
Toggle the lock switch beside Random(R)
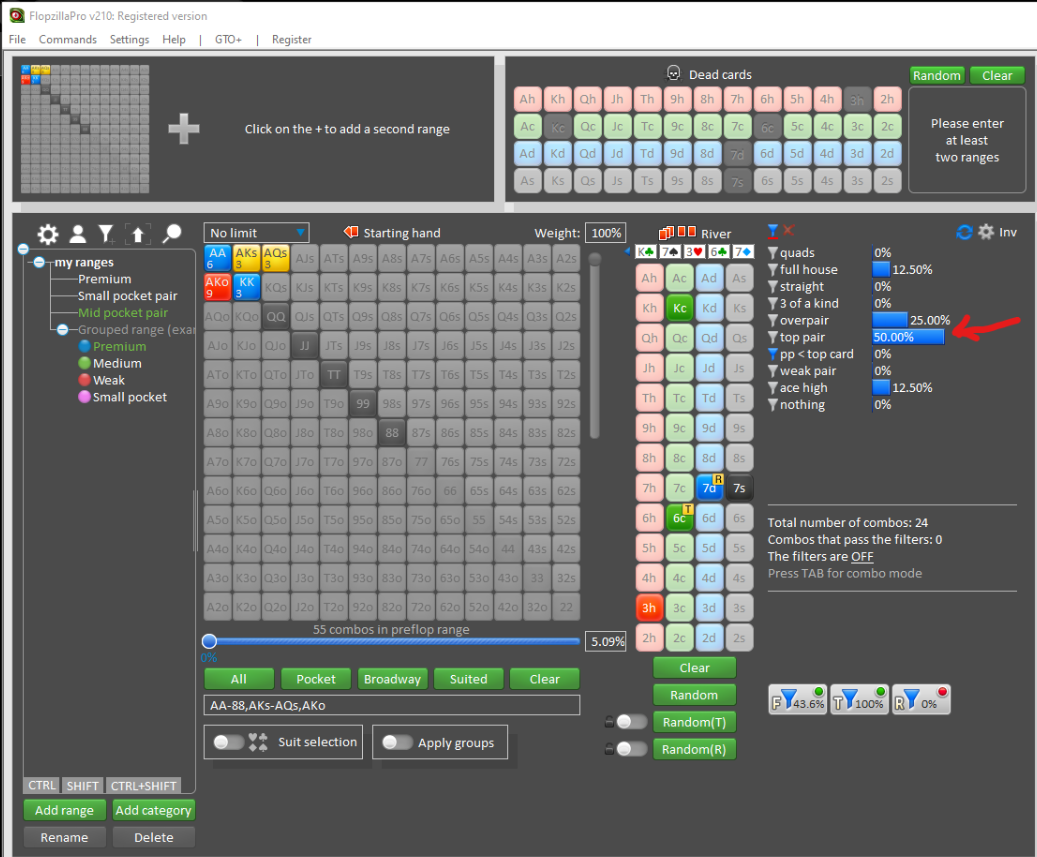point(631,749)
